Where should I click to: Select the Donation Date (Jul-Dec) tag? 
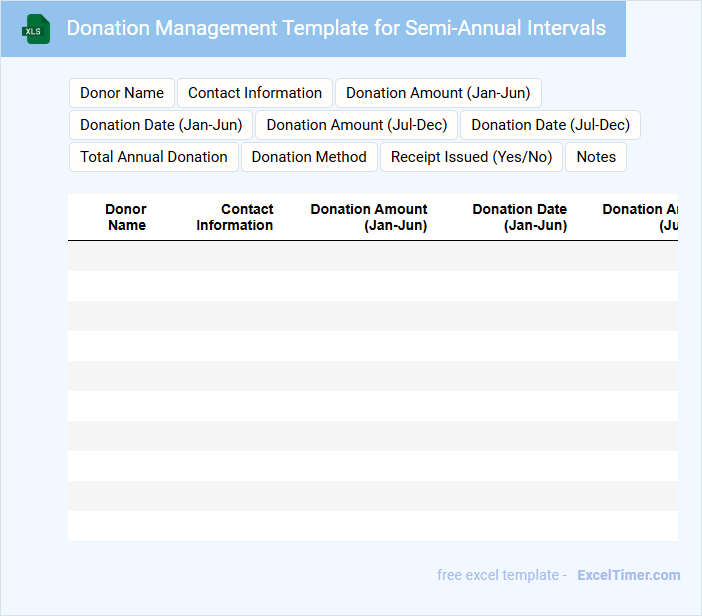550,125
